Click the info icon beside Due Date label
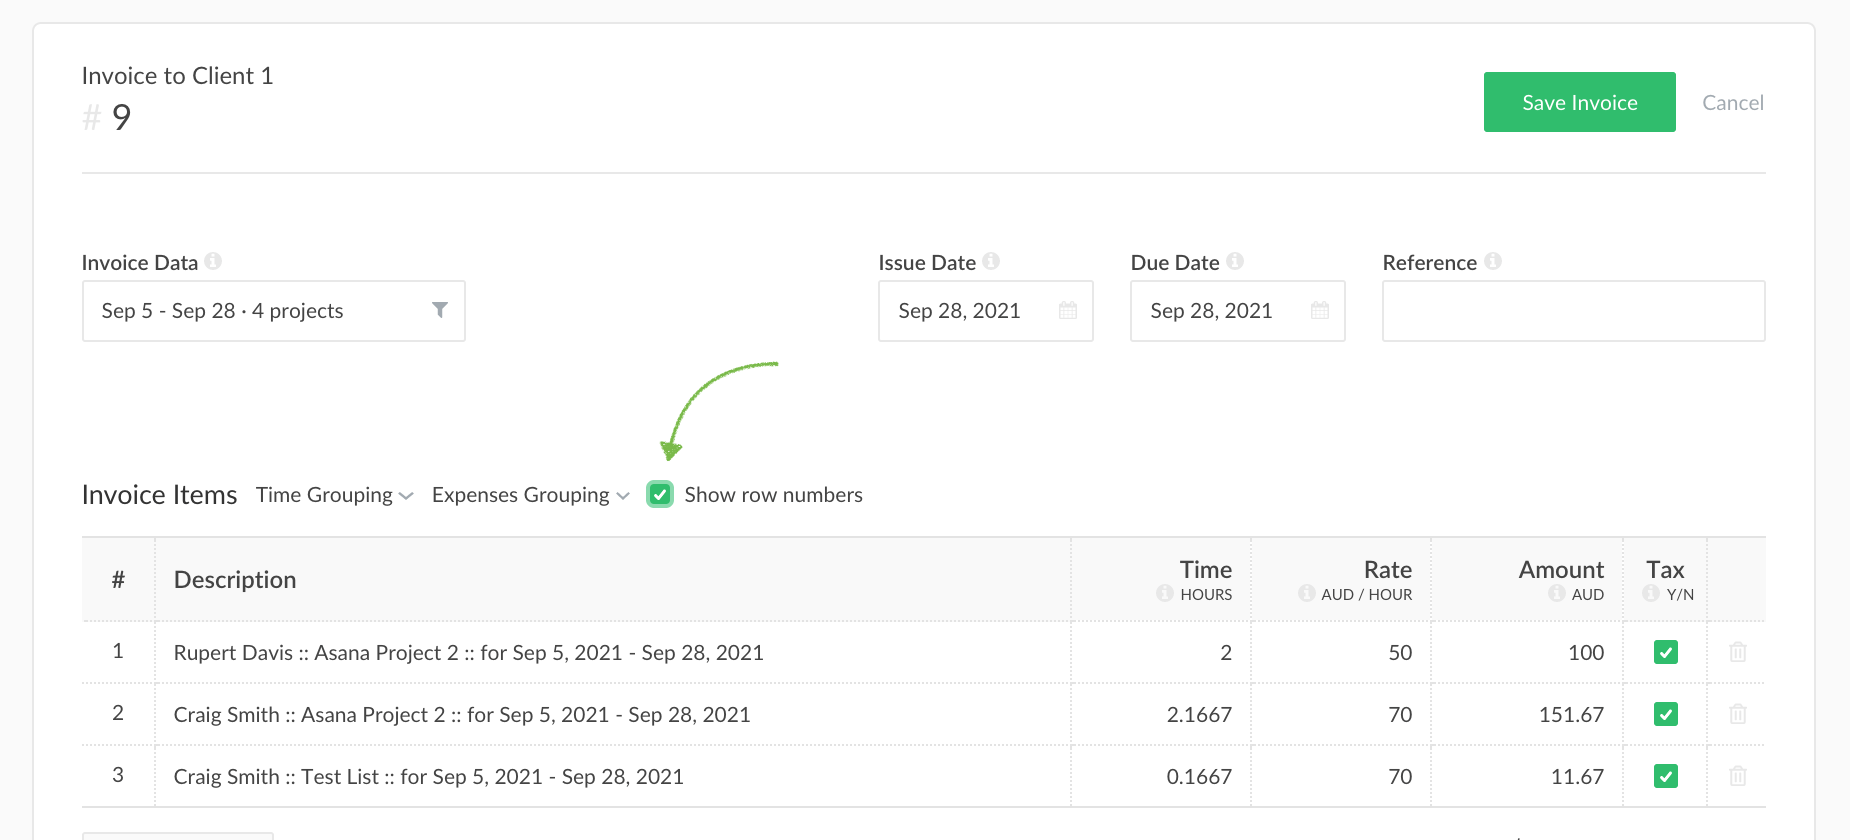 pyautogui.click(x=1235, y=261)
